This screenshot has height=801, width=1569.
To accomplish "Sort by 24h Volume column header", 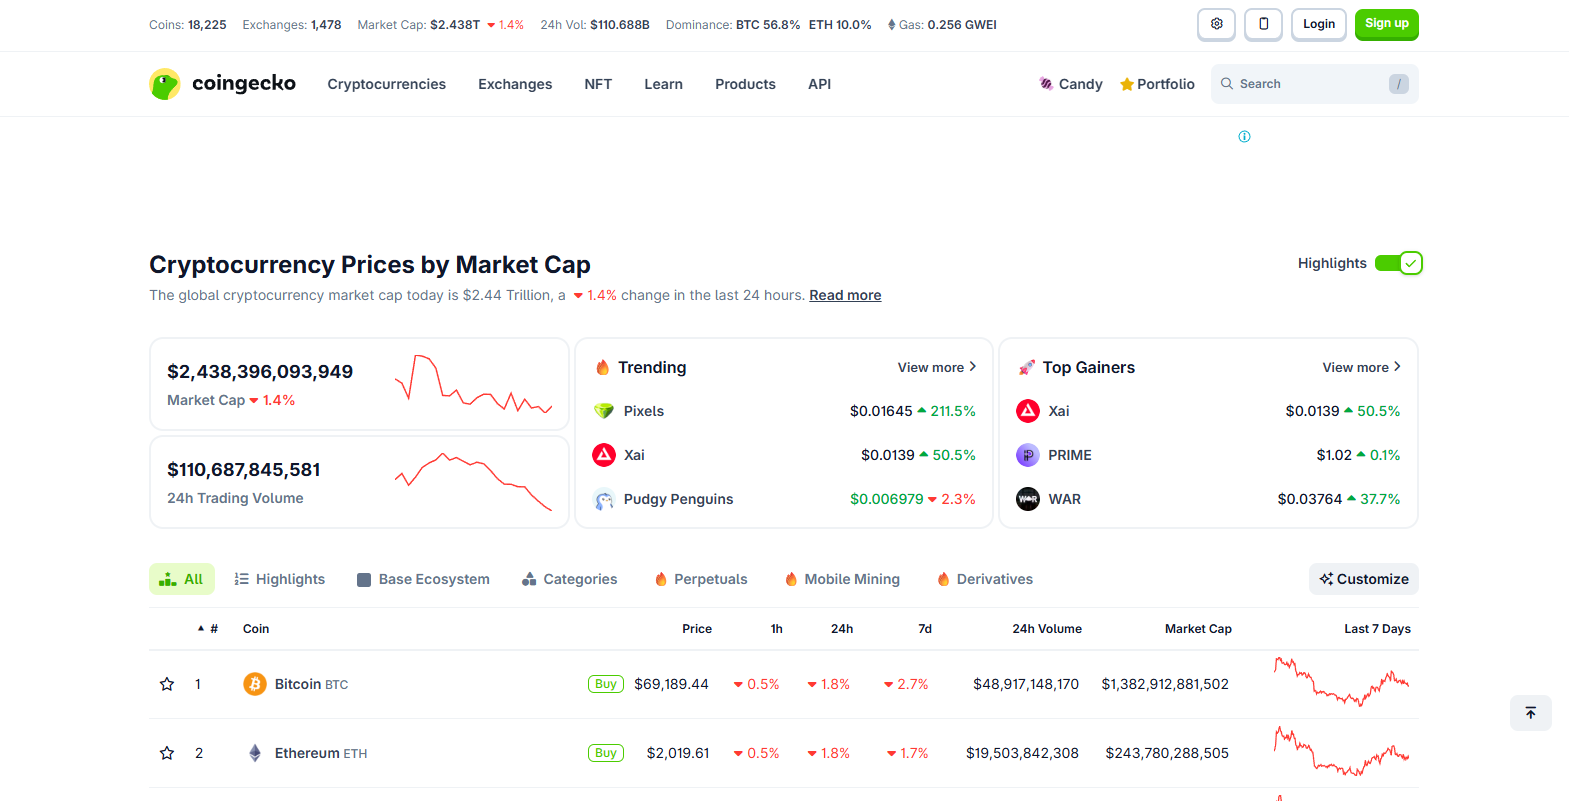I will [1047, 629].
